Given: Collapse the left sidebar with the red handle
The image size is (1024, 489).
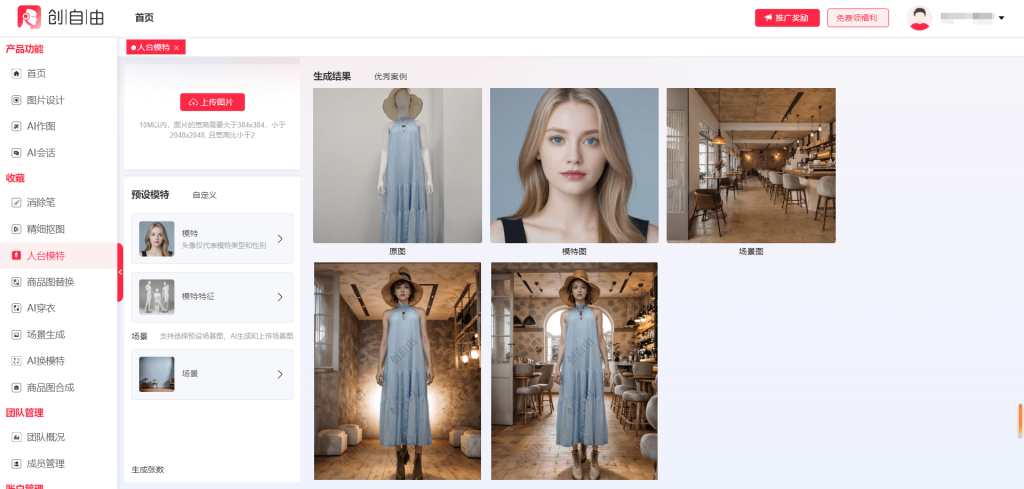Looking at the screenshot, I should pyautogui.click(x=120, y=272).
